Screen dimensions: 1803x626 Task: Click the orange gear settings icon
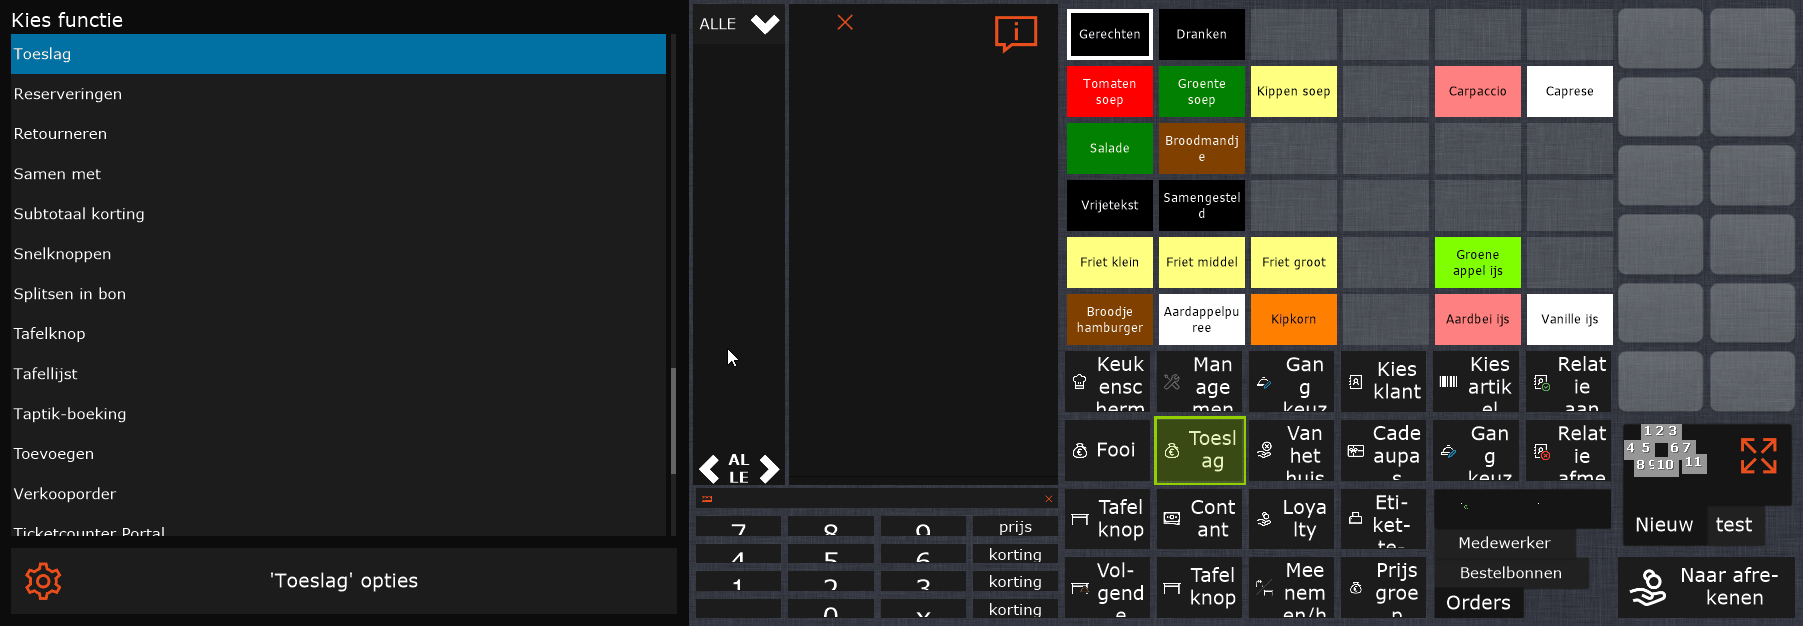coord(43,581)
